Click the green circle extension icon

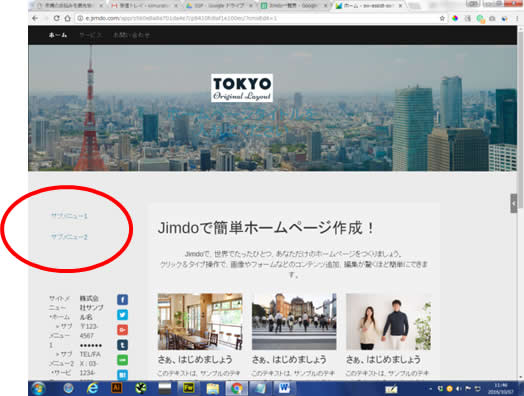pos(480,19)
